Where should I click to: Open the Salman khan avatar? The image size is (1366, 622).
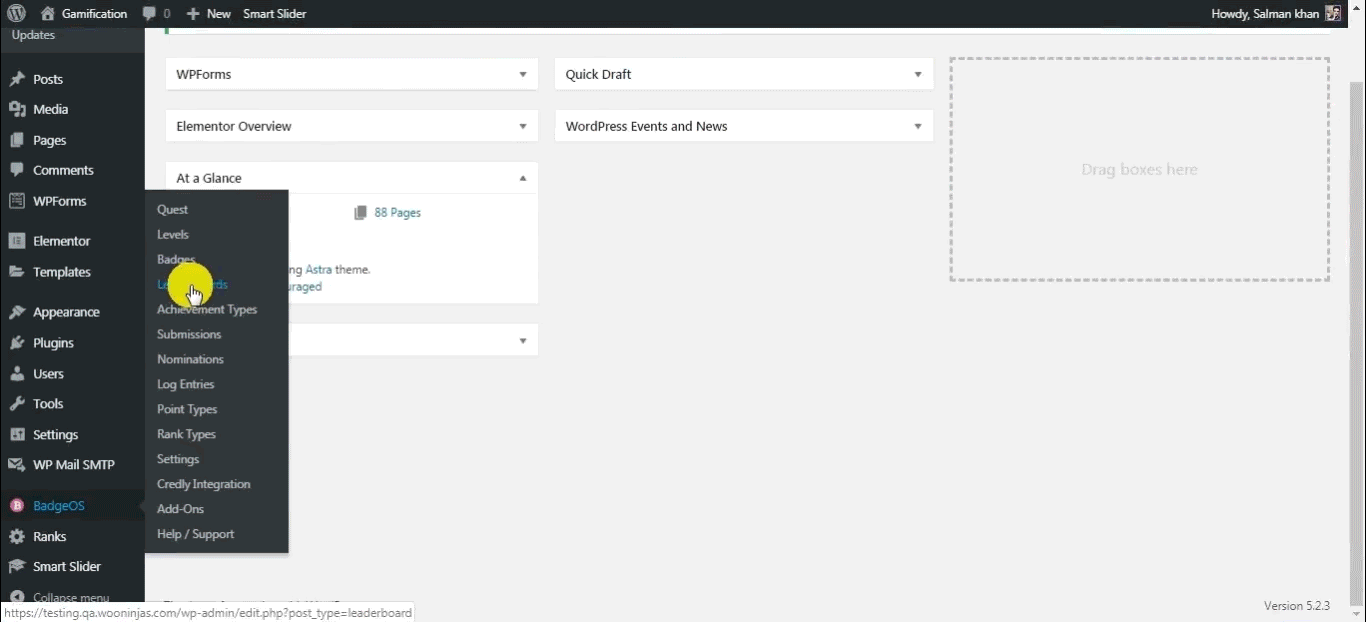click(x=1333, y=13)
